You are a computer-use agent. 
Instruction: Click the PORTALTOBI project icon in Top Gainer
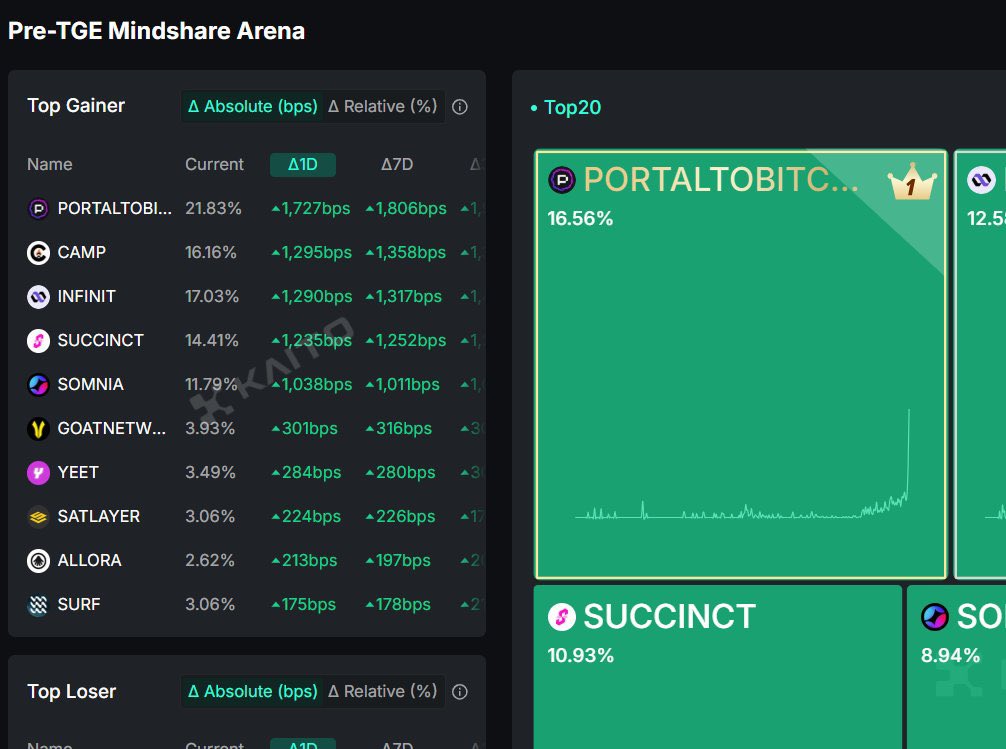point(38,209)
